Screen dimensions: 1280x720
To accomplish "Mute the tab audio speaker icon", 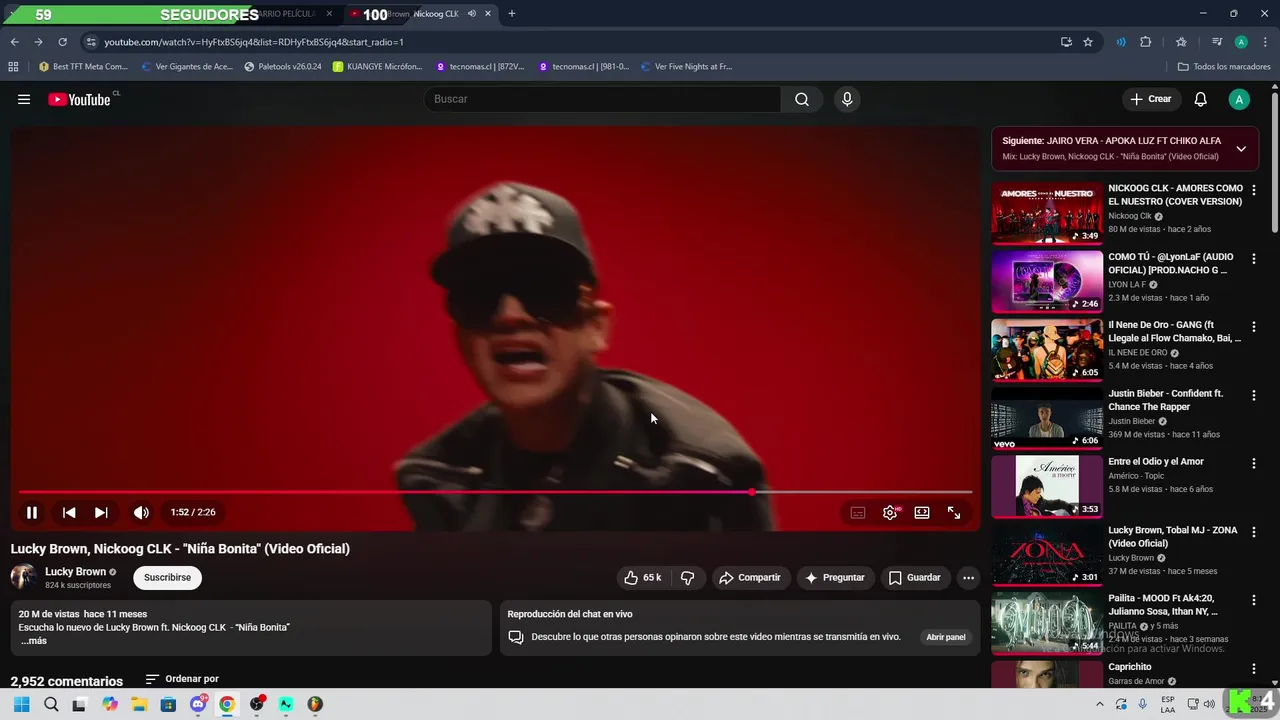I will pyautogui.click(x=471, y=14).
